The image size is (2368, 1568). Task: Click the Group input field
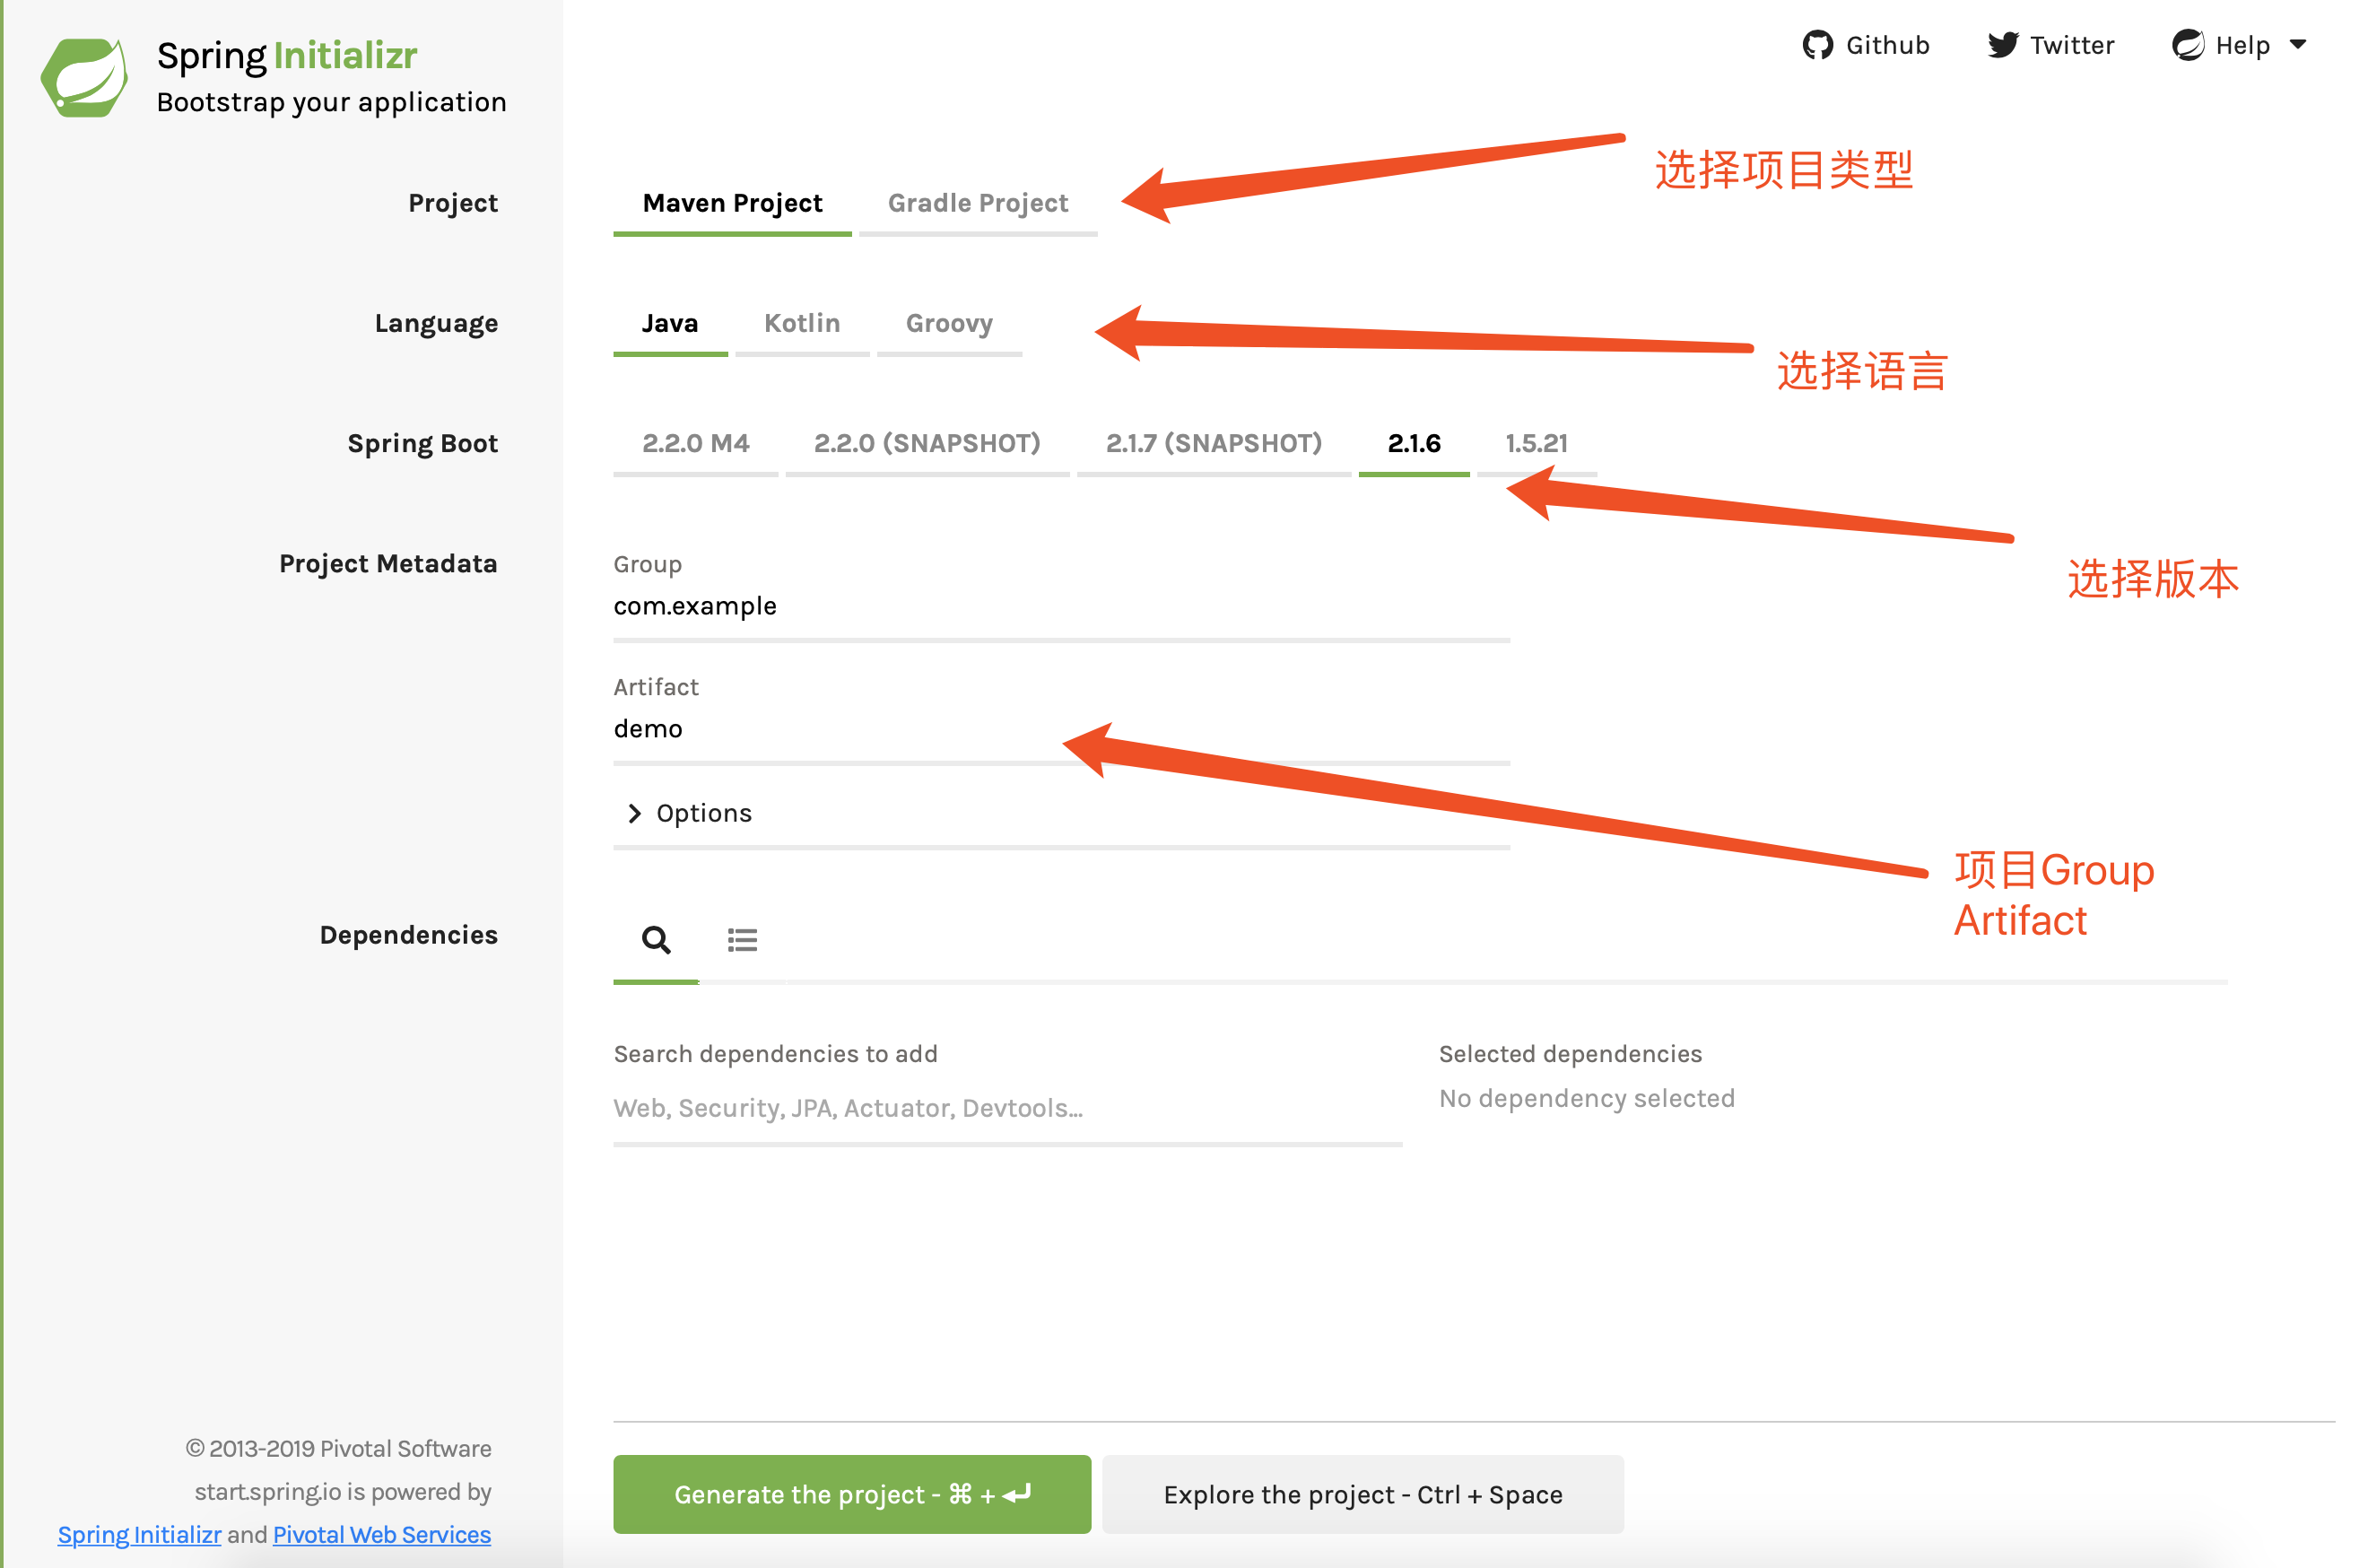(1061, 607)
